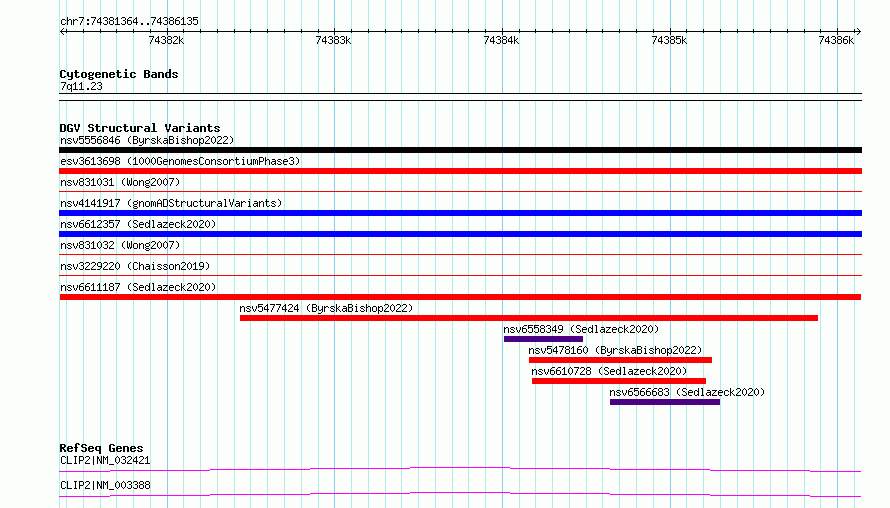Select nsv831032 (Wong2007) variant label
The image size is (890, 508).
(x=120, y=245)
